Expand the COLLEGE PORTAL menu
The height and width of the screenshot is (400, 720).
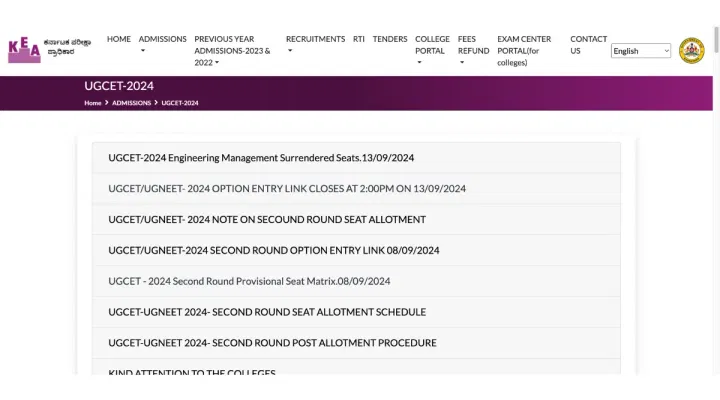pos(432,50)
